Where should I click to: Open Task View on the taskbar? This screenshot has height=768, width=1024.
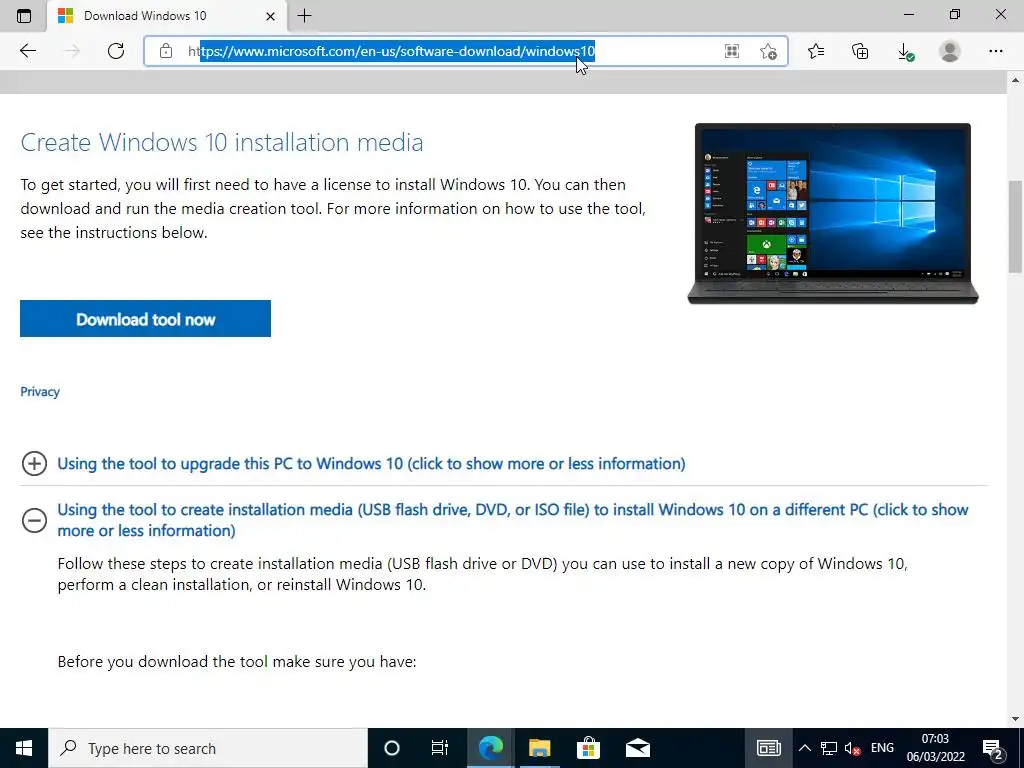tap(440, 748)
